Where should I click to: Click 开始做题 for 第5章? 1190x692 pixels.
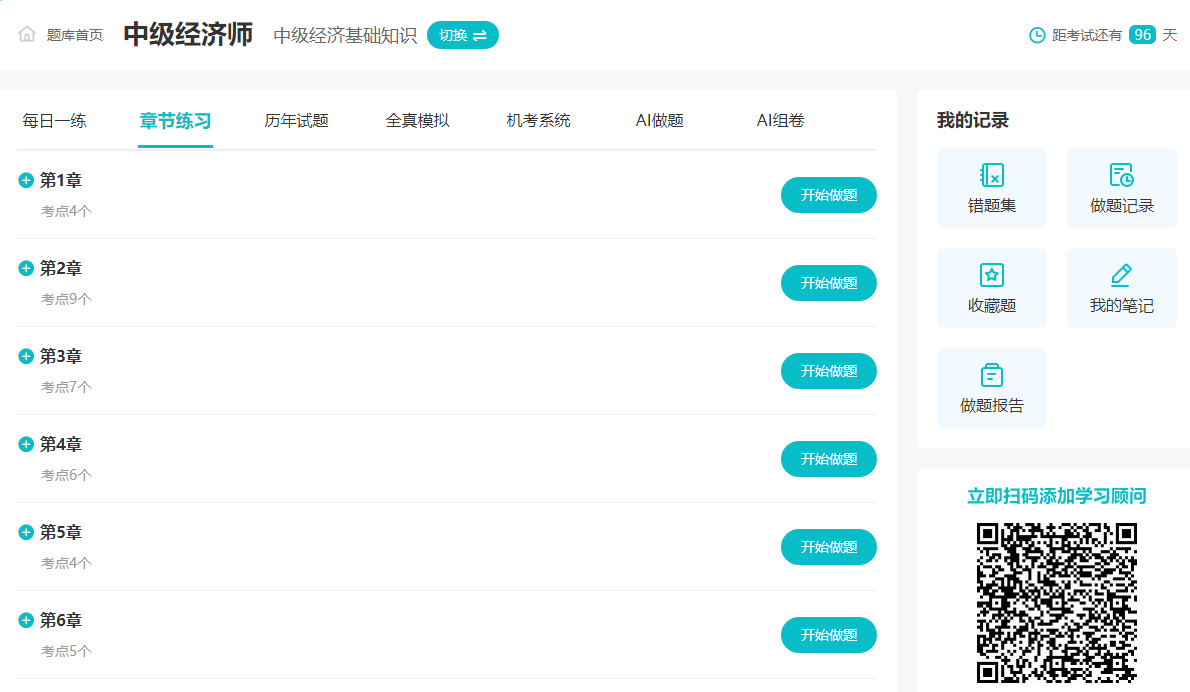[828, 547]
